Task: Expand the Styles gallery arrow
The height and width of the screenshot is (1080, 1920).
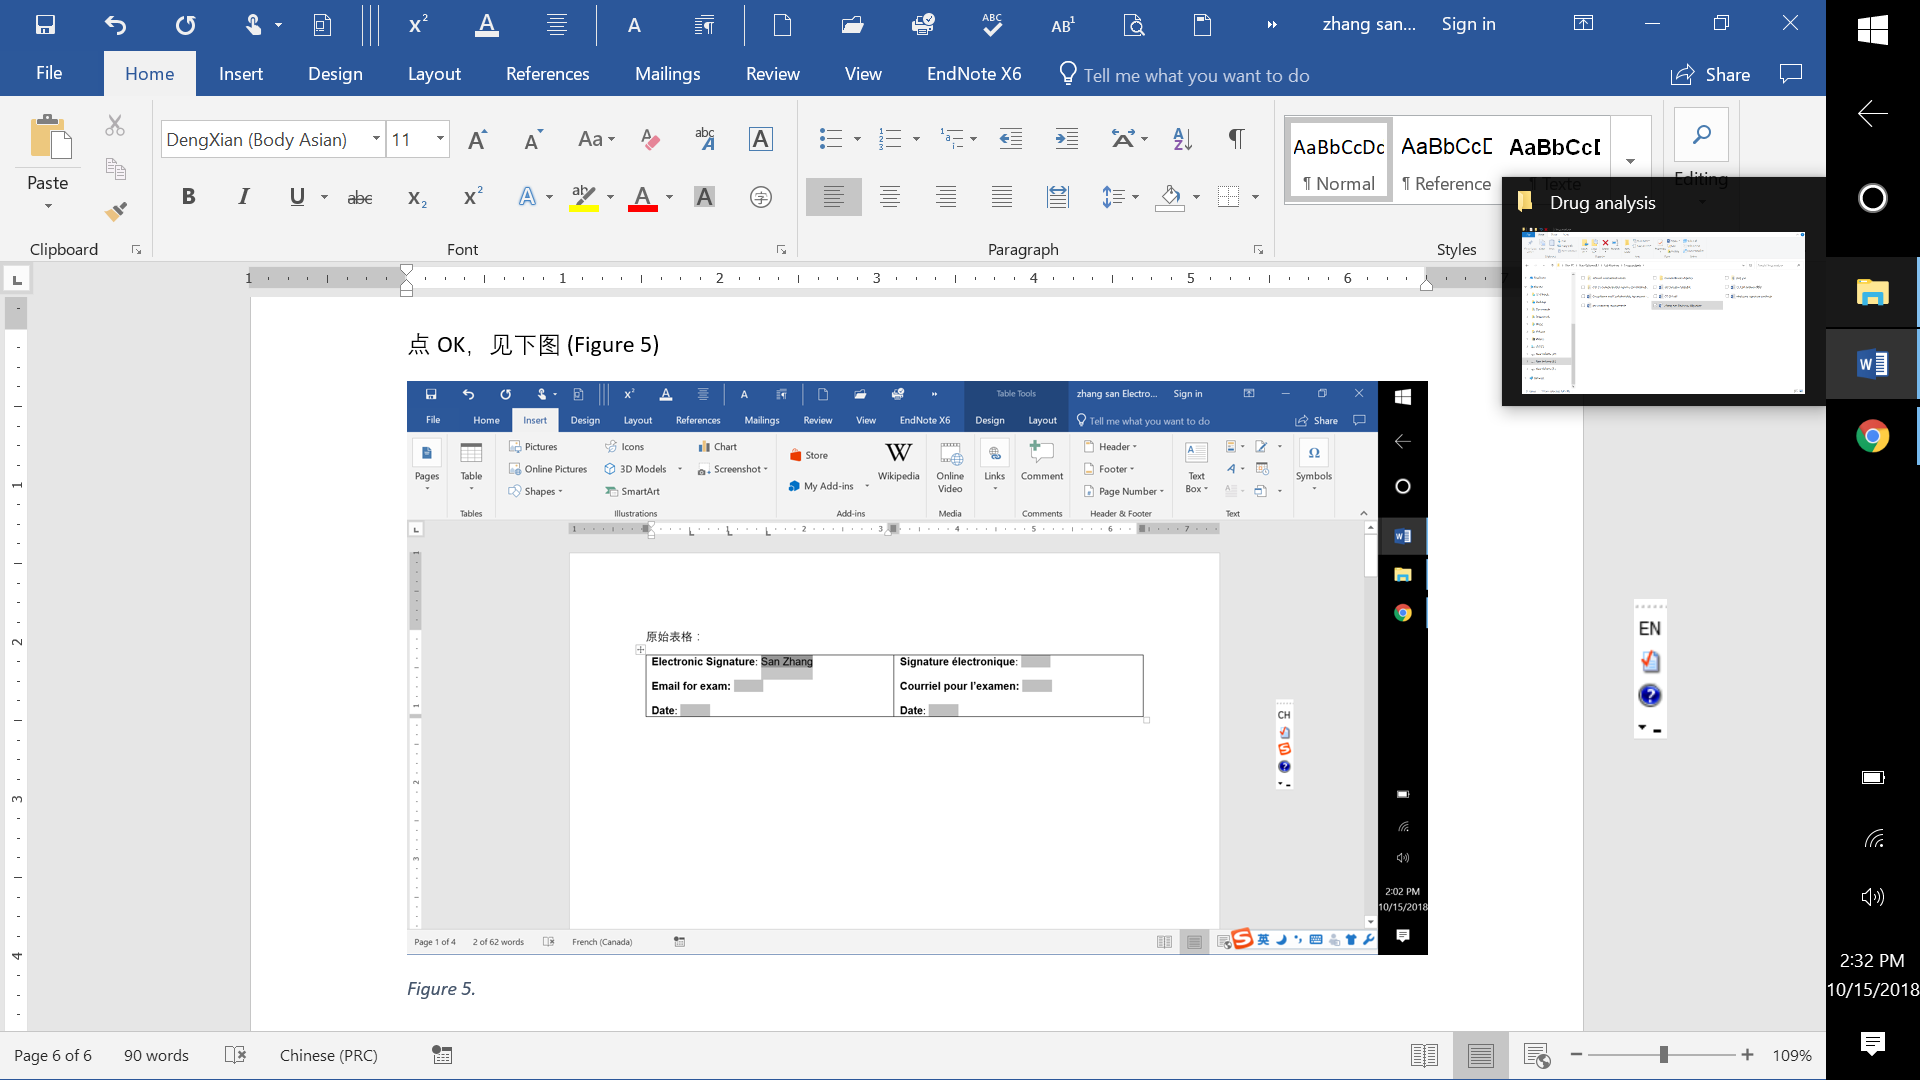Action: click(1630, 160)
